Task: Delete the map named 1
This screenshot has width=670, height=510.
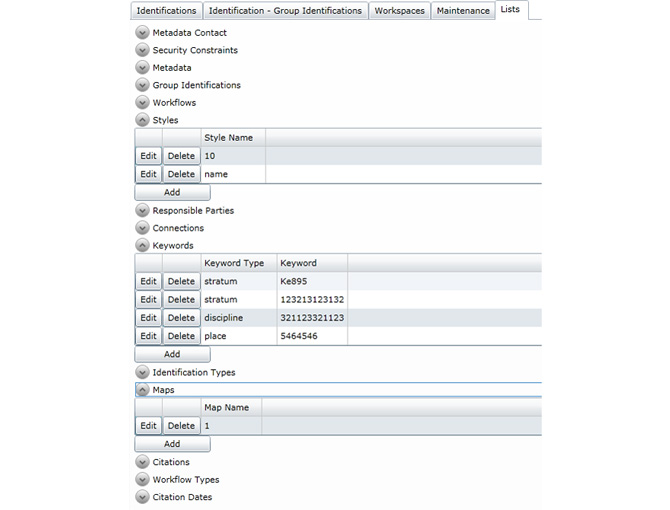Action: click(181, 426)
